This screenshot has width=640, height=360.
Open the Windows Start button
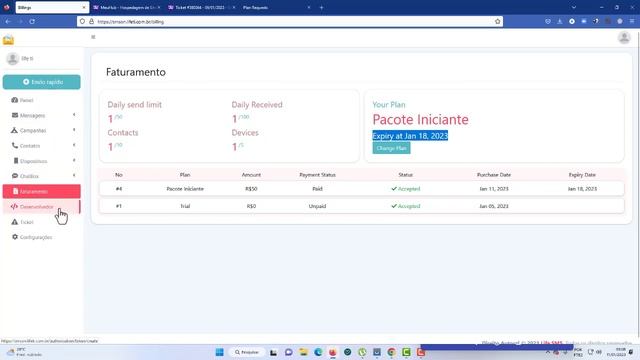[x=220, y=352]
